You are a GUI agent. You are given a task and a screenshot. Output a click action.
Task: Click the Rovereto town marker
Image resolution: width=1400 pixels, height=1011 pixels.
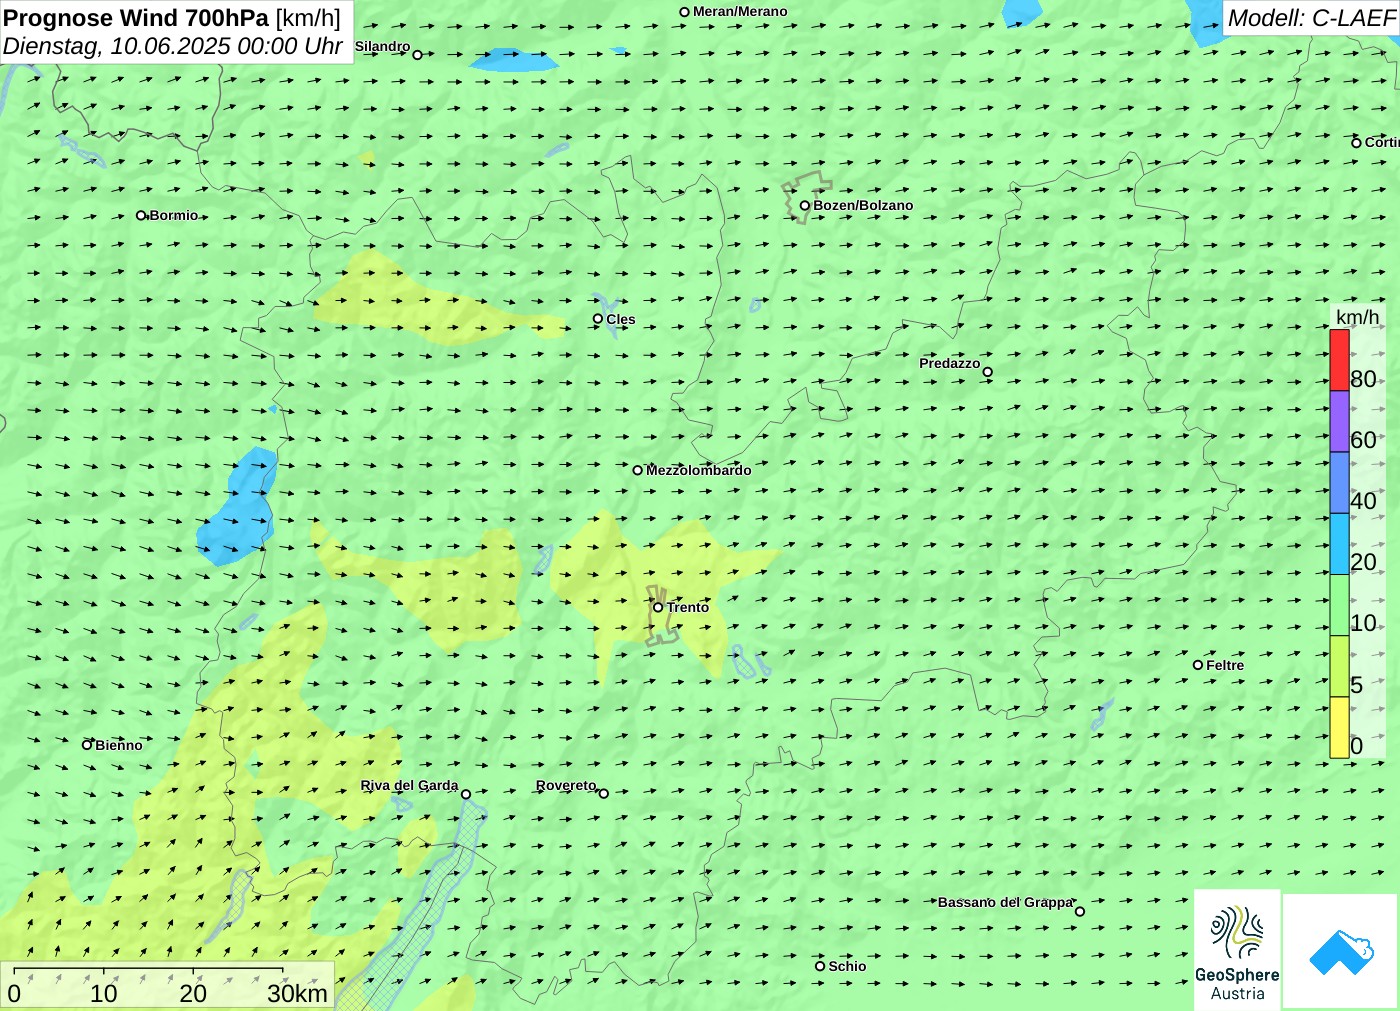click(x=604, y=794)
